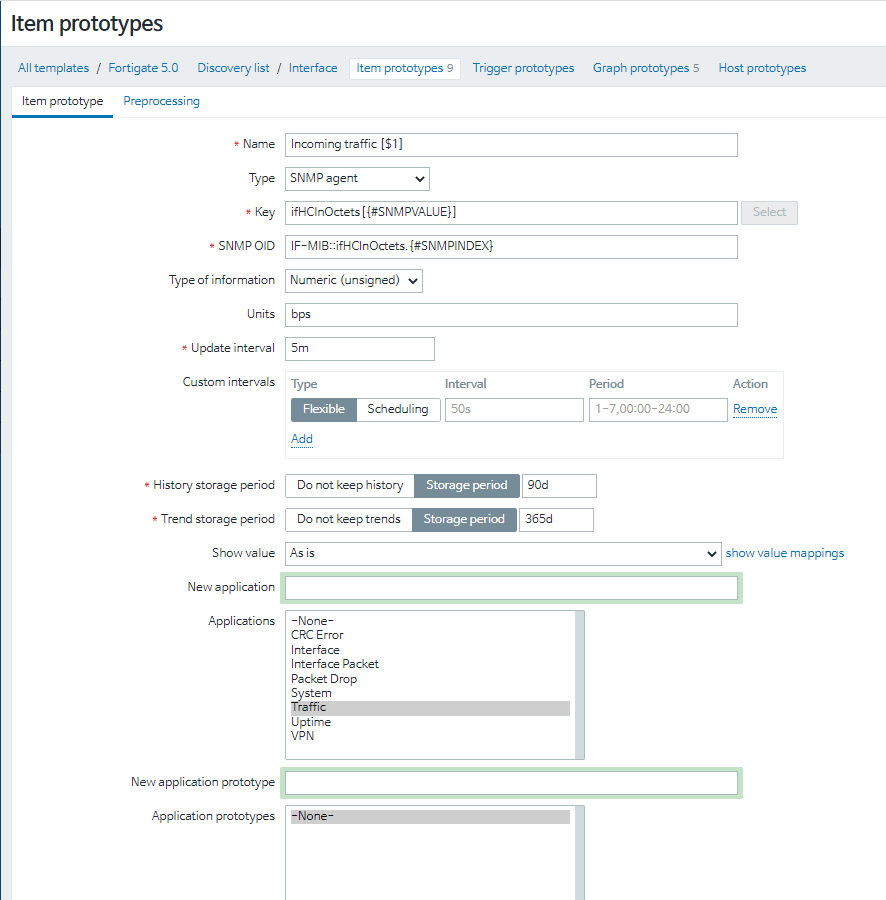Click the Units input field
886x900 pixels.
coord(511,314)
